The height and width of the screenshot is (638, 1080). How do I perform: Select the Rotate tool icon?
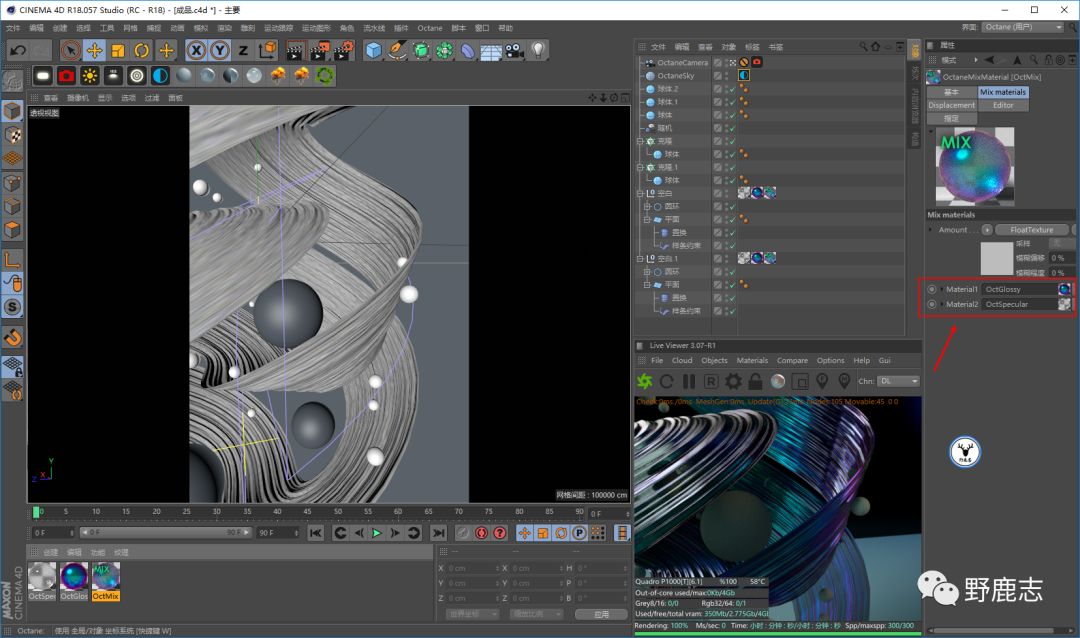(142, 50)
